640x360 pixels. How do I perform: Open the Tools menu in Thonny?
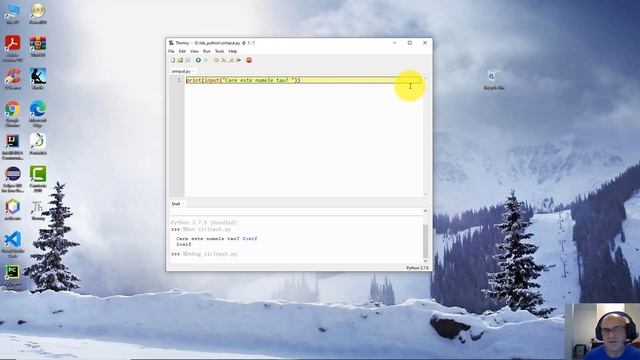220,51
